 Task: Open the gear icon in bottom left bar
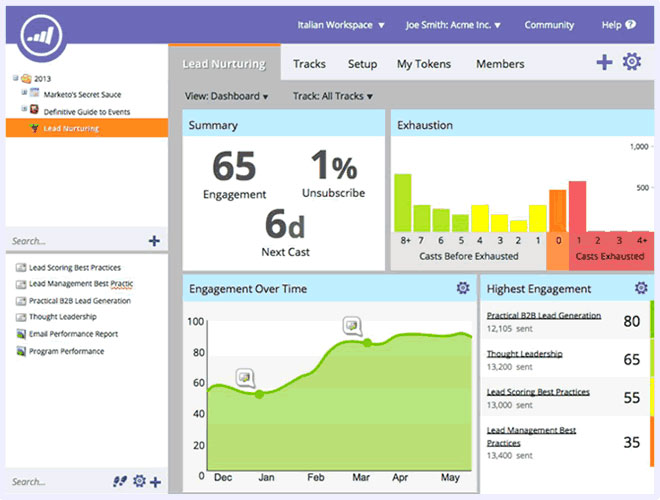coord(139,481)
